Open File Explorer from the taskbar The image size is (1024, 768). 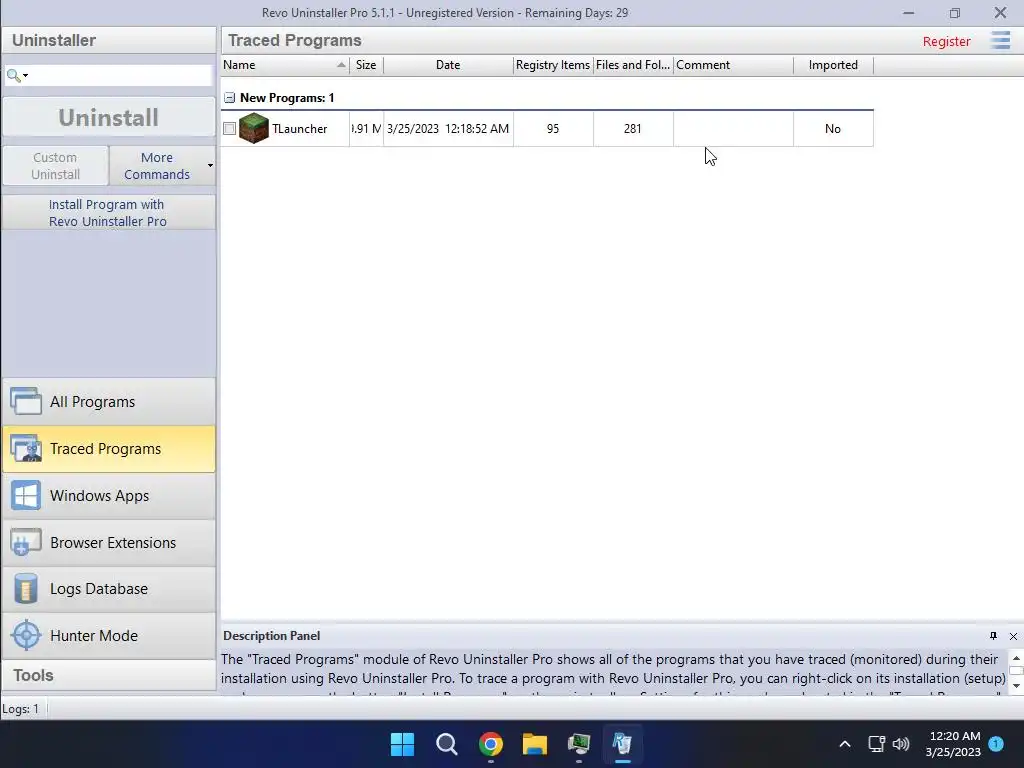(x=534, y=744)
